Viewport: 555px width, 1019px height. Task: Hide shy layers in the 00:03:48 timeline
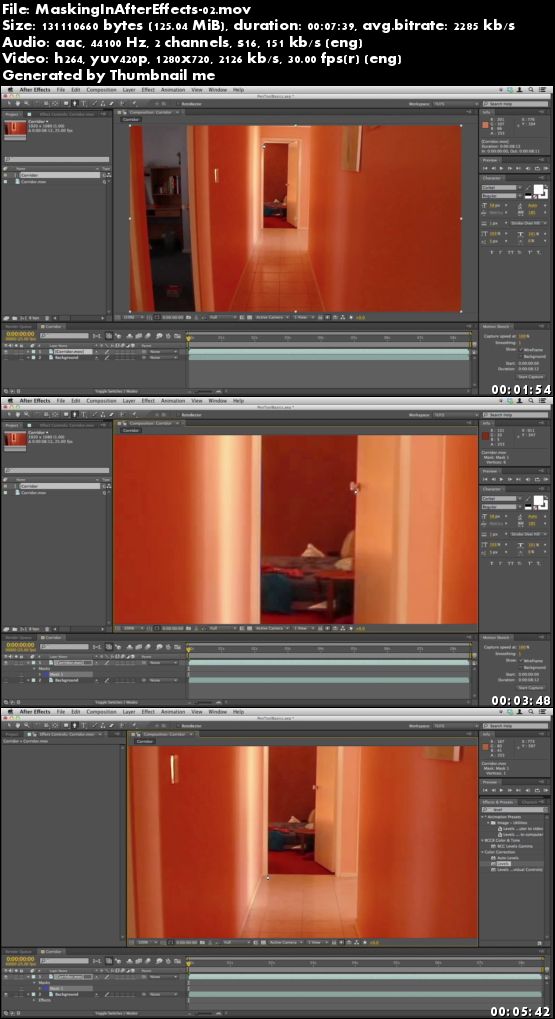click(x=129, y=647)
